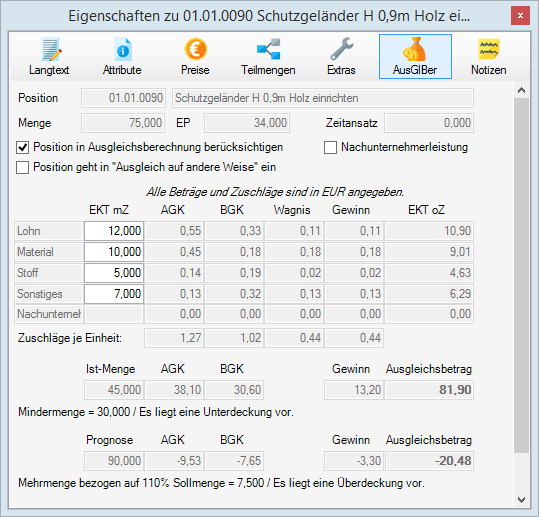Image resolution: width=539 pixels, height=517 pixels.
Task: Click the Ausgleichsbetrag value 81,90
Action: tap(429, 390)
